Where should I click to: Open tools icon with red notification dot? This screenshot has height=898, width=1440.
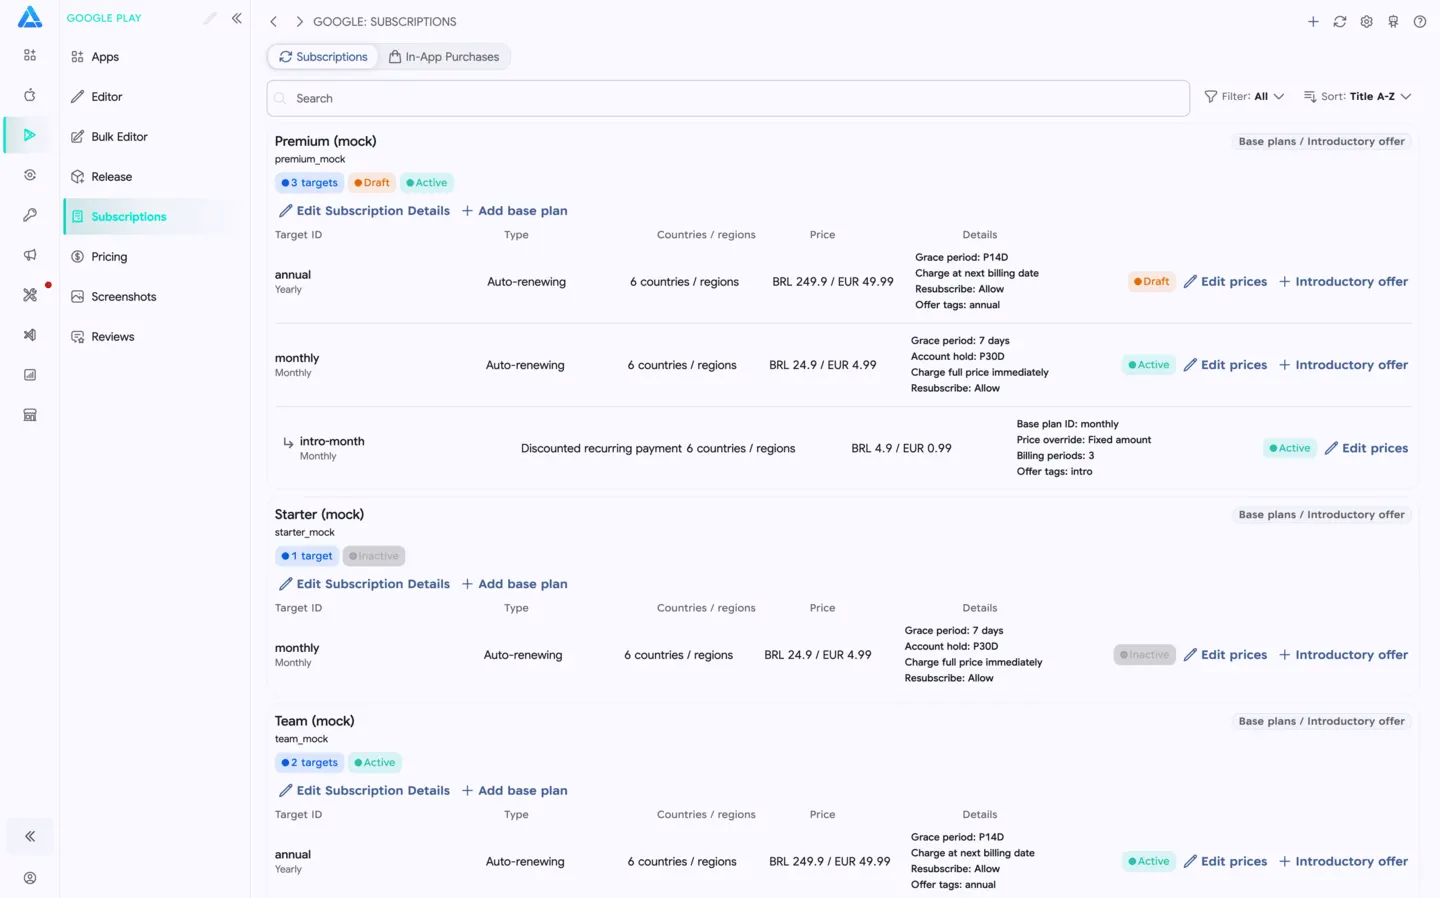[30, 295]
